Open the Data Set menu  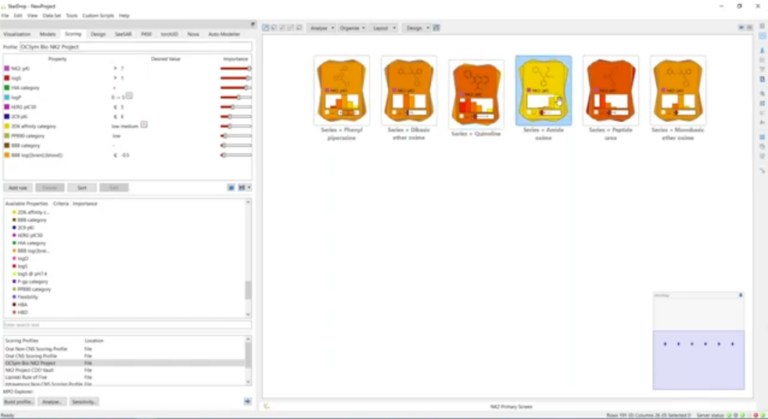(x=52, y=16)
